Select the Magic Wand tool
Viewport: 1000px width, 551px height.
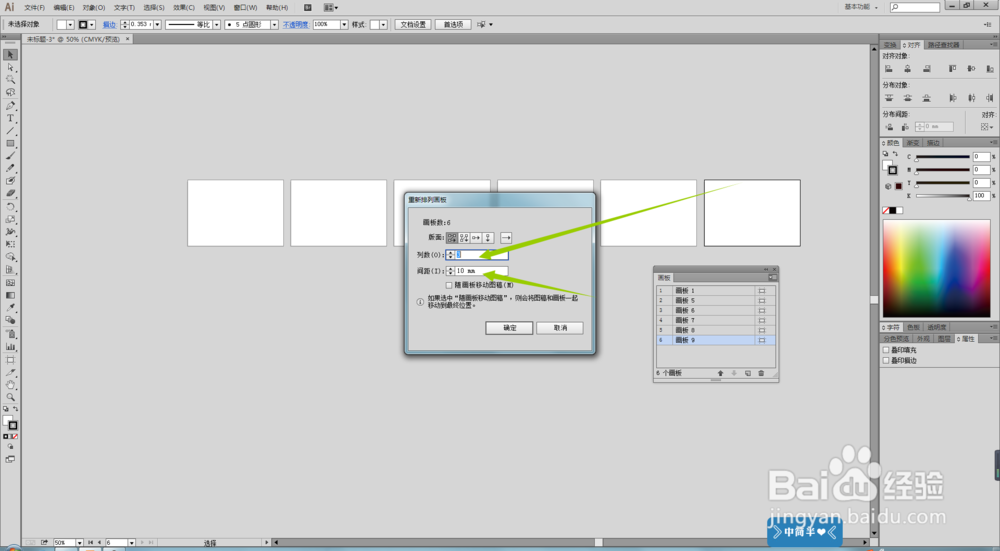pyautogui.click(x=10, y=80)
